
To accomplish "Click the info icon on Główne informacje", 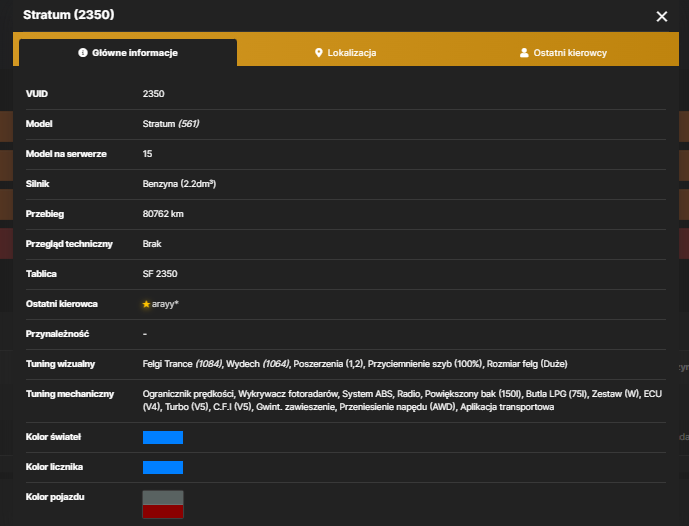I will click(83, 53).
